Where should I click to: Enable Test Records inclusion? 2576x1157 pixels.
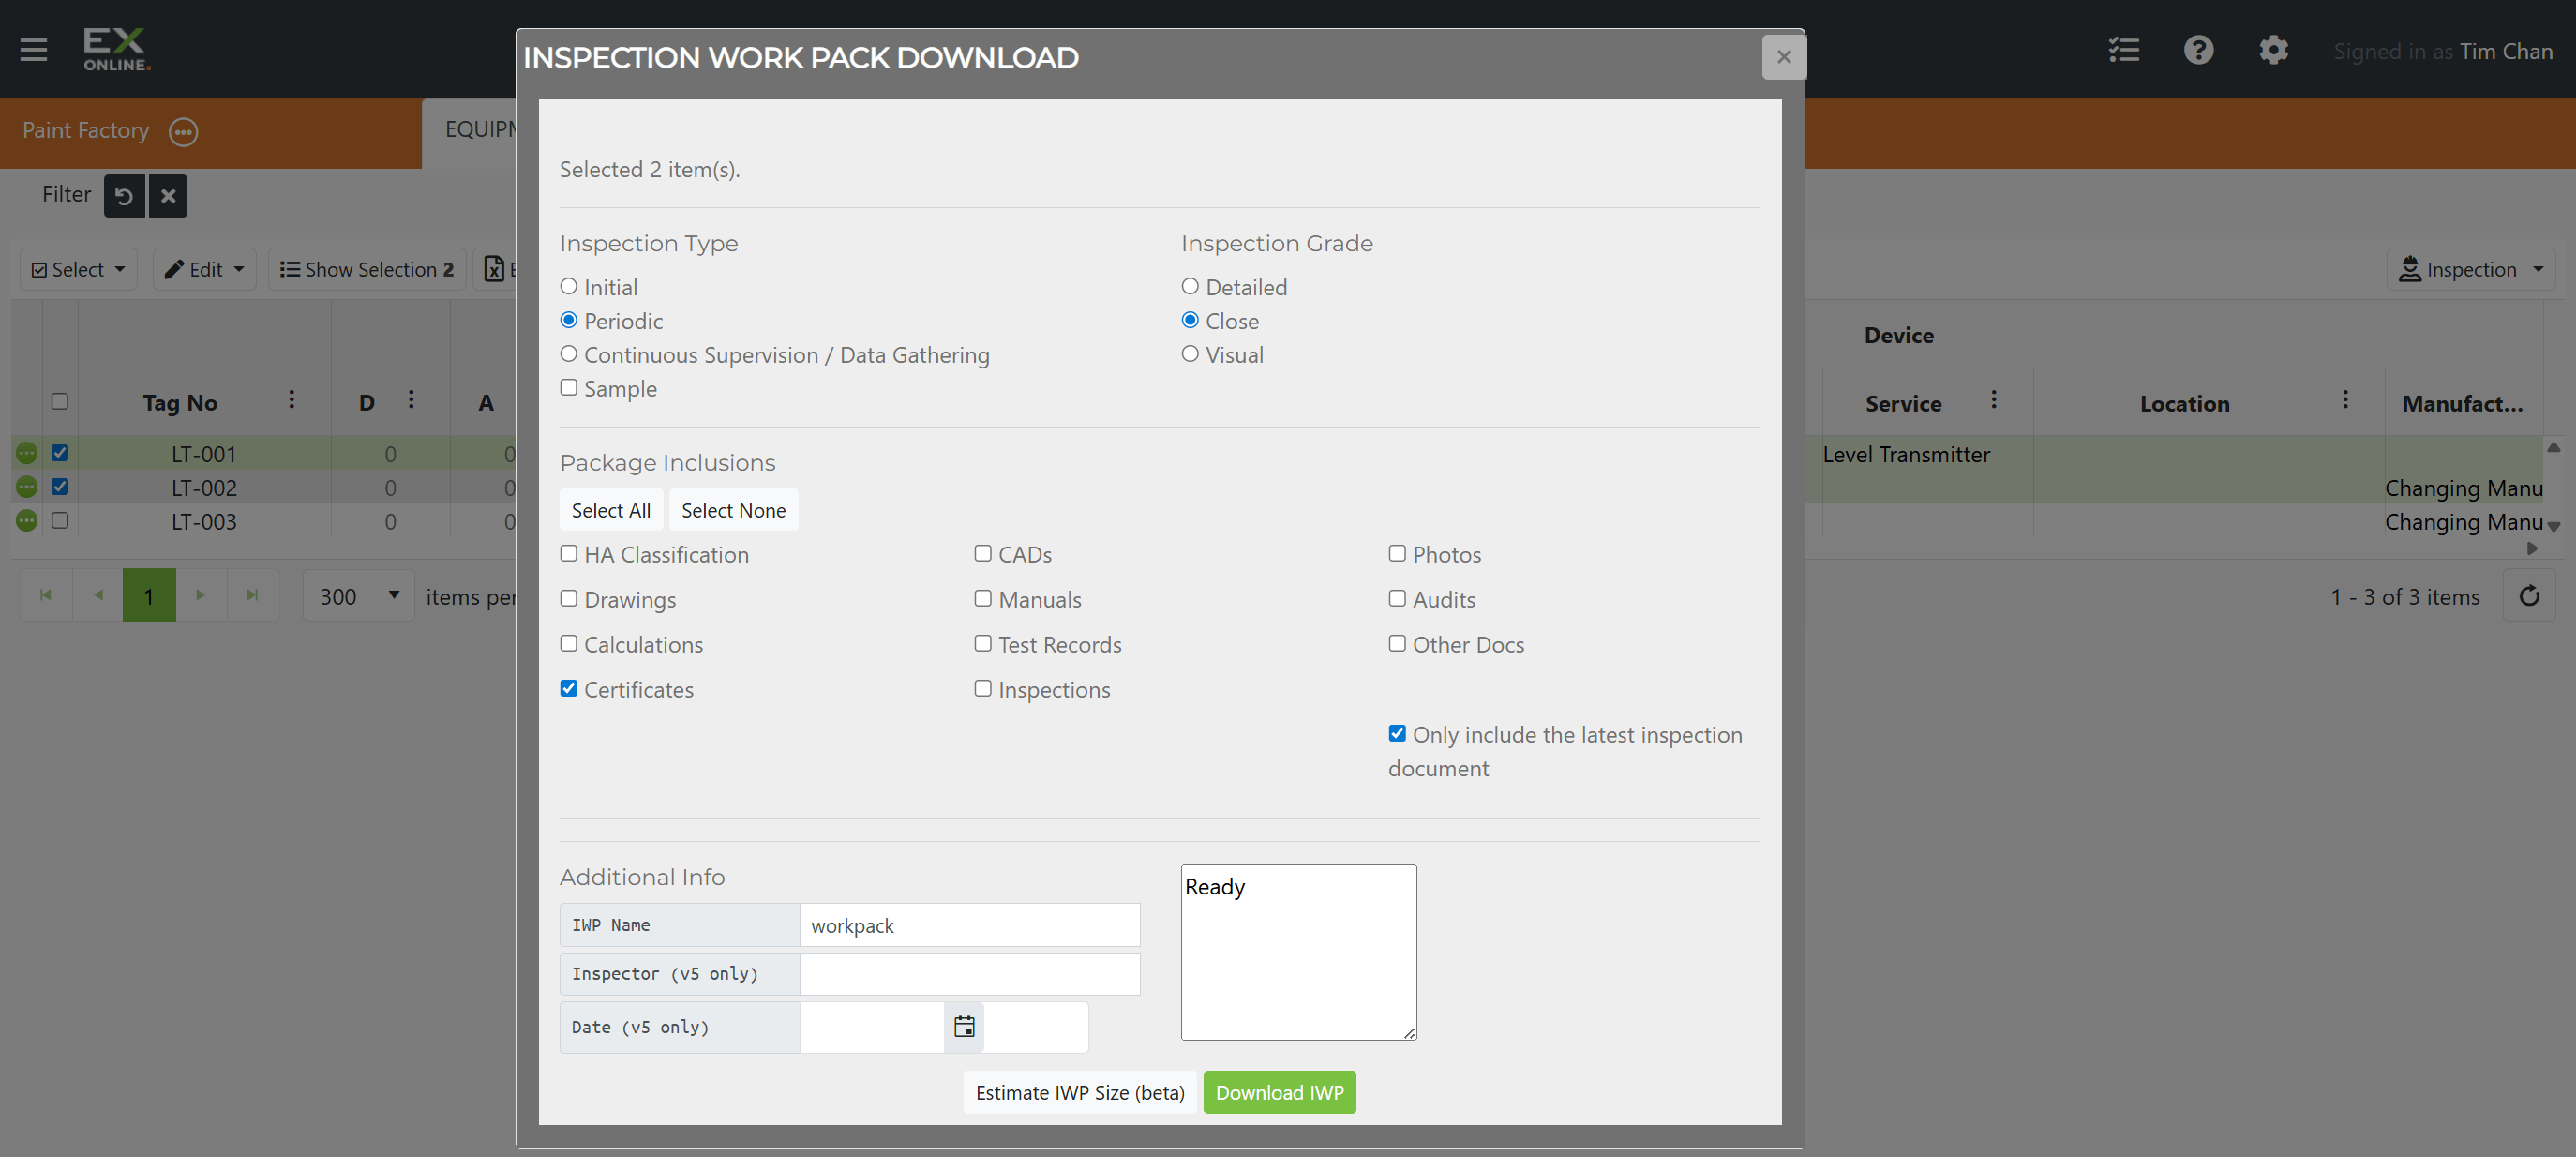[983, 643]
